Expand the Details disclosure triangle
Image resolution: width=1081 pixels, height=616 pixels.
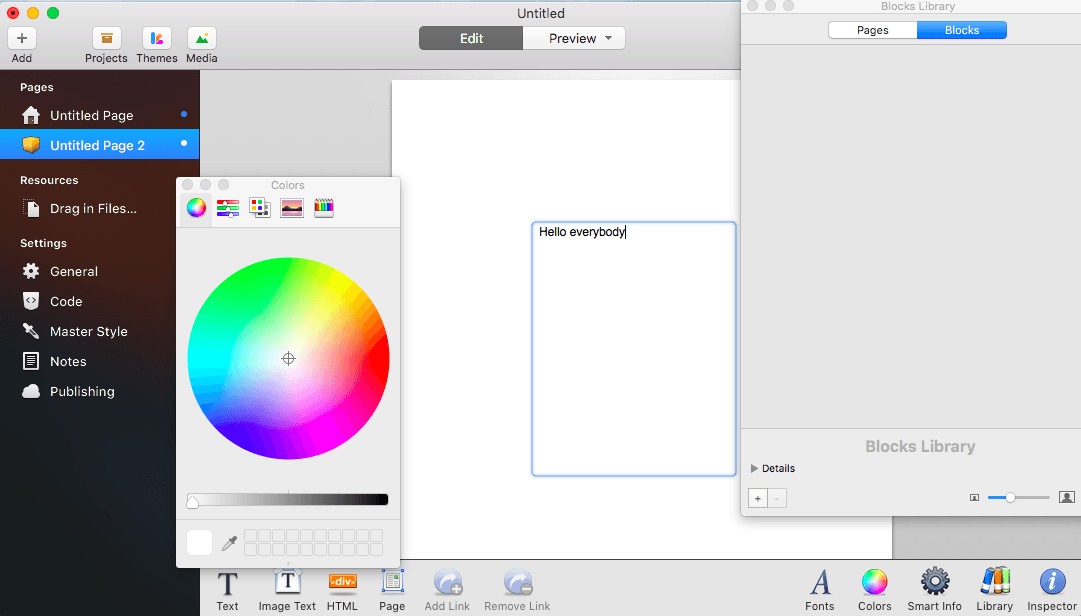click(x=754, y=469)
